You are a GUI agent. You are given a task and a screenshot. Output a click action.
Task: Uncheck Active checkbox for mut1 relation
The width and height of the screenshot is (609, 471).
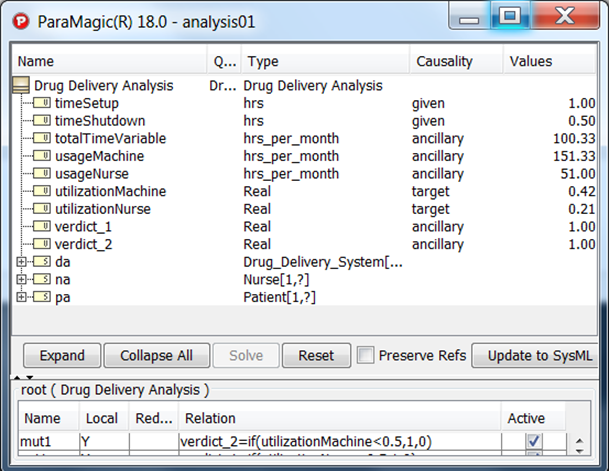click(x=534, y=441)
